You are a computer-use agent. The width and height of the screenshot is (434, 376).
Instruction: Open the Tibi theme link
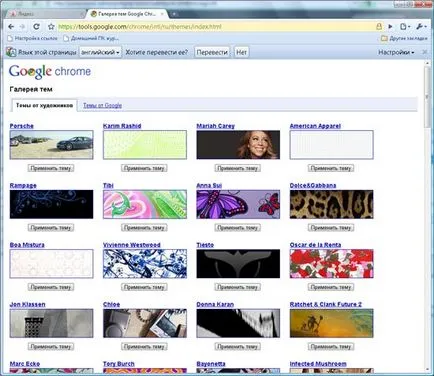click(108, 185)
